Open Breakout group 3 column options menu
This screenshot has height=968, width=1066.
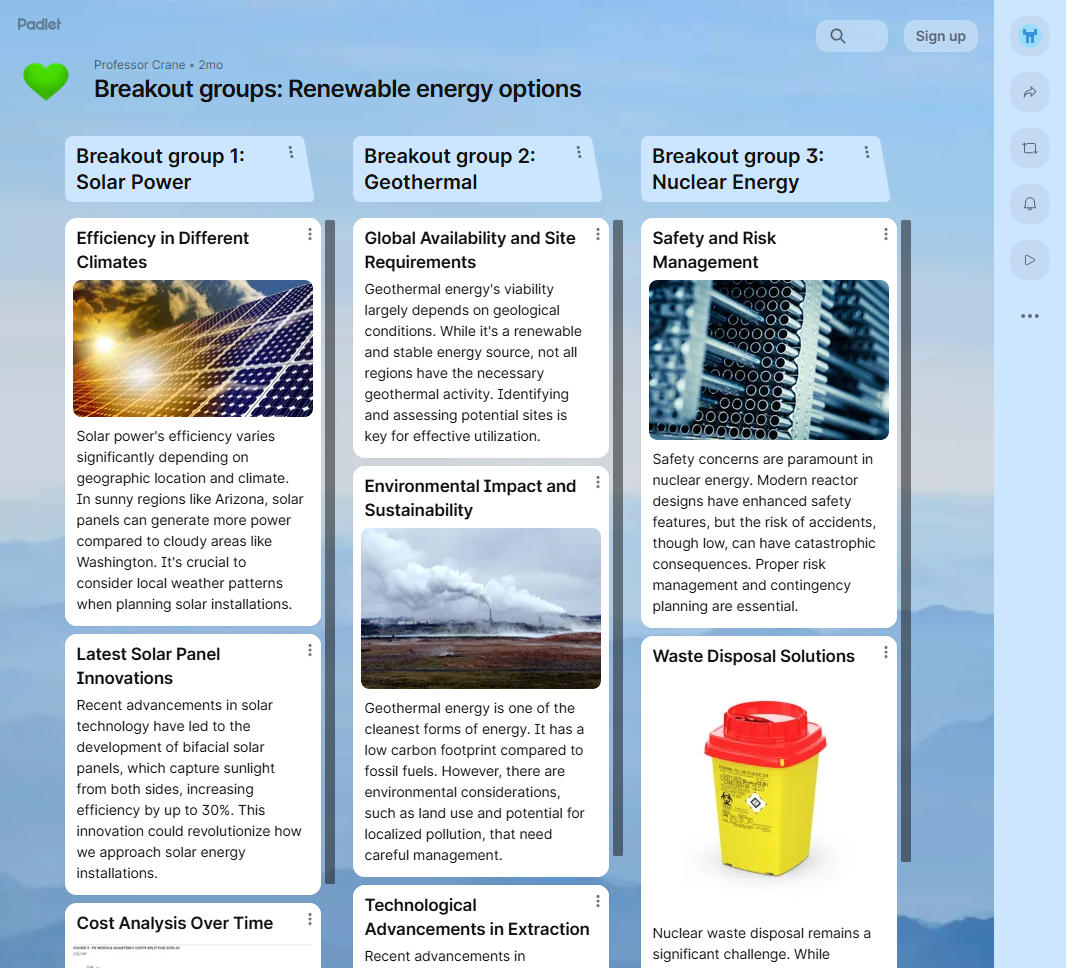click(x=867, y=152)
